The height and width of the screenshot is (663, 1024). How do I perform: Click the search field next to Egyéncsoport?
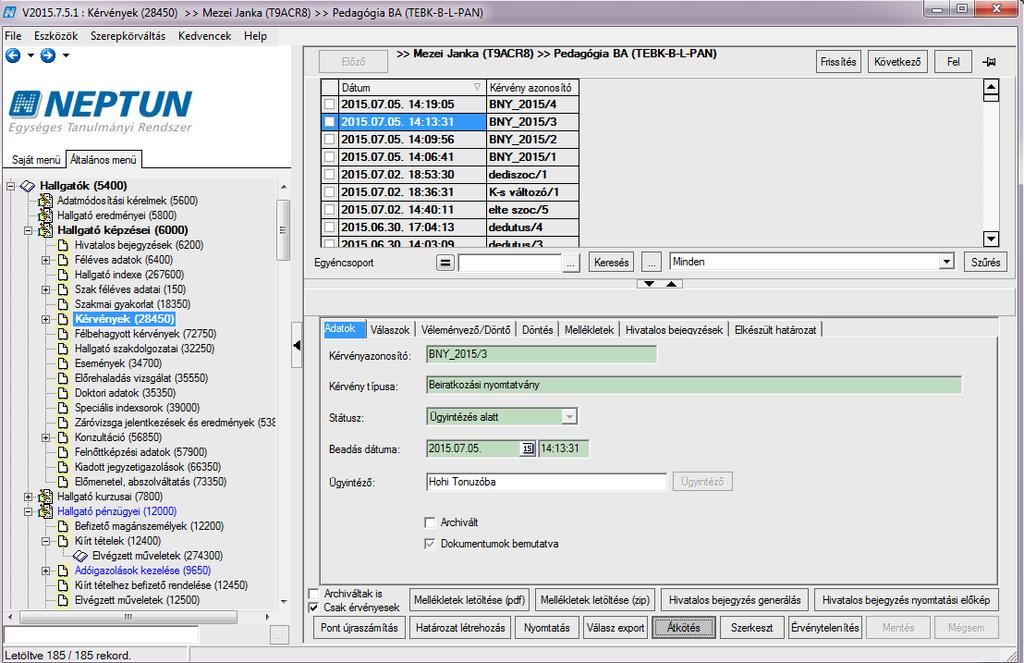pyautogui.click(x=510, y=263)
